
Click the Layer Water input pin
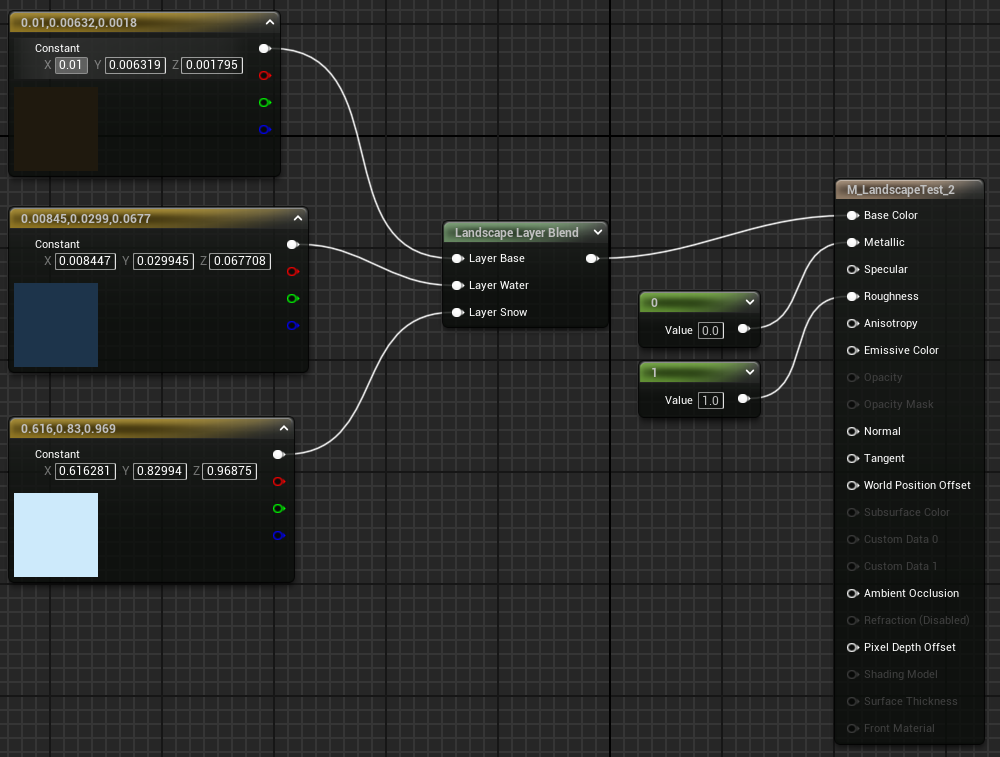[457, 285]
